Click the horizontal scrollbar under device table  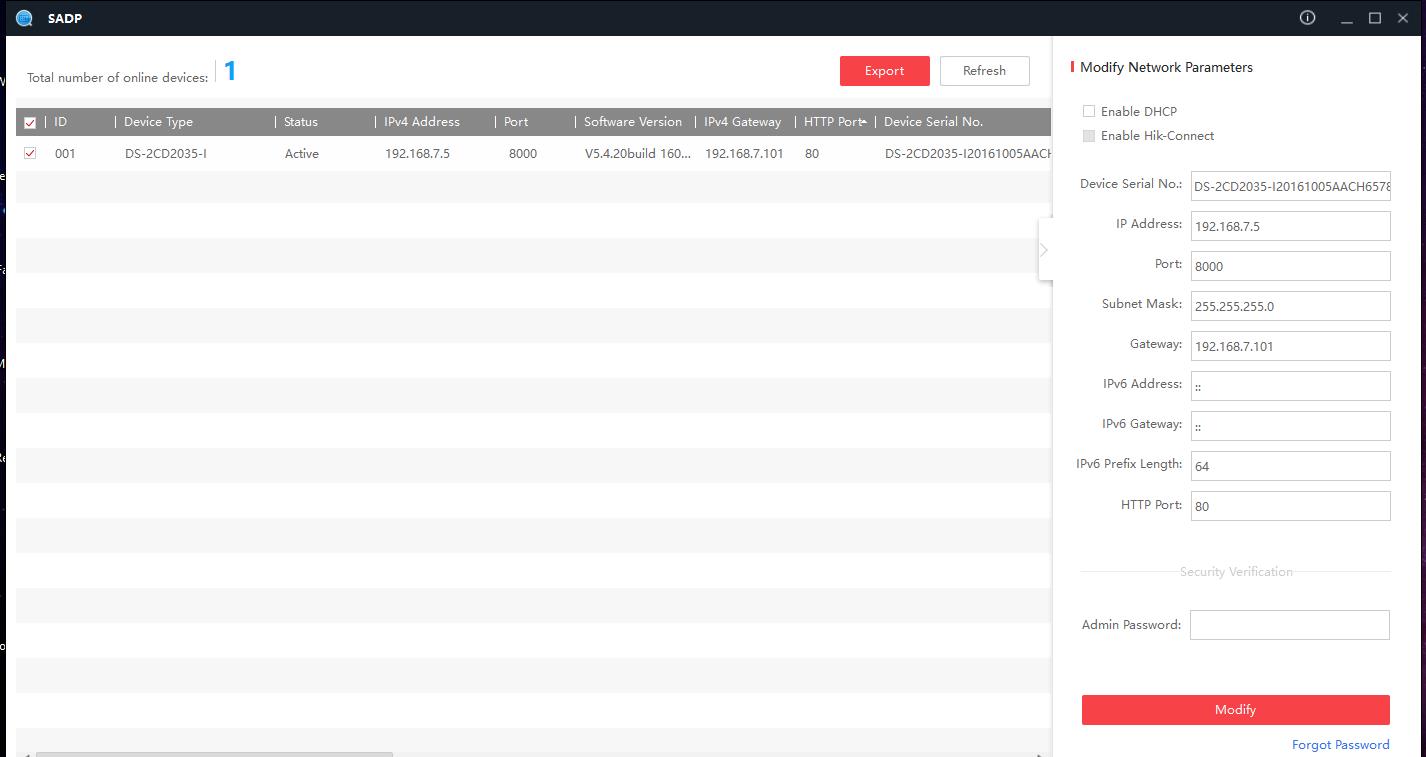(214, 754)
